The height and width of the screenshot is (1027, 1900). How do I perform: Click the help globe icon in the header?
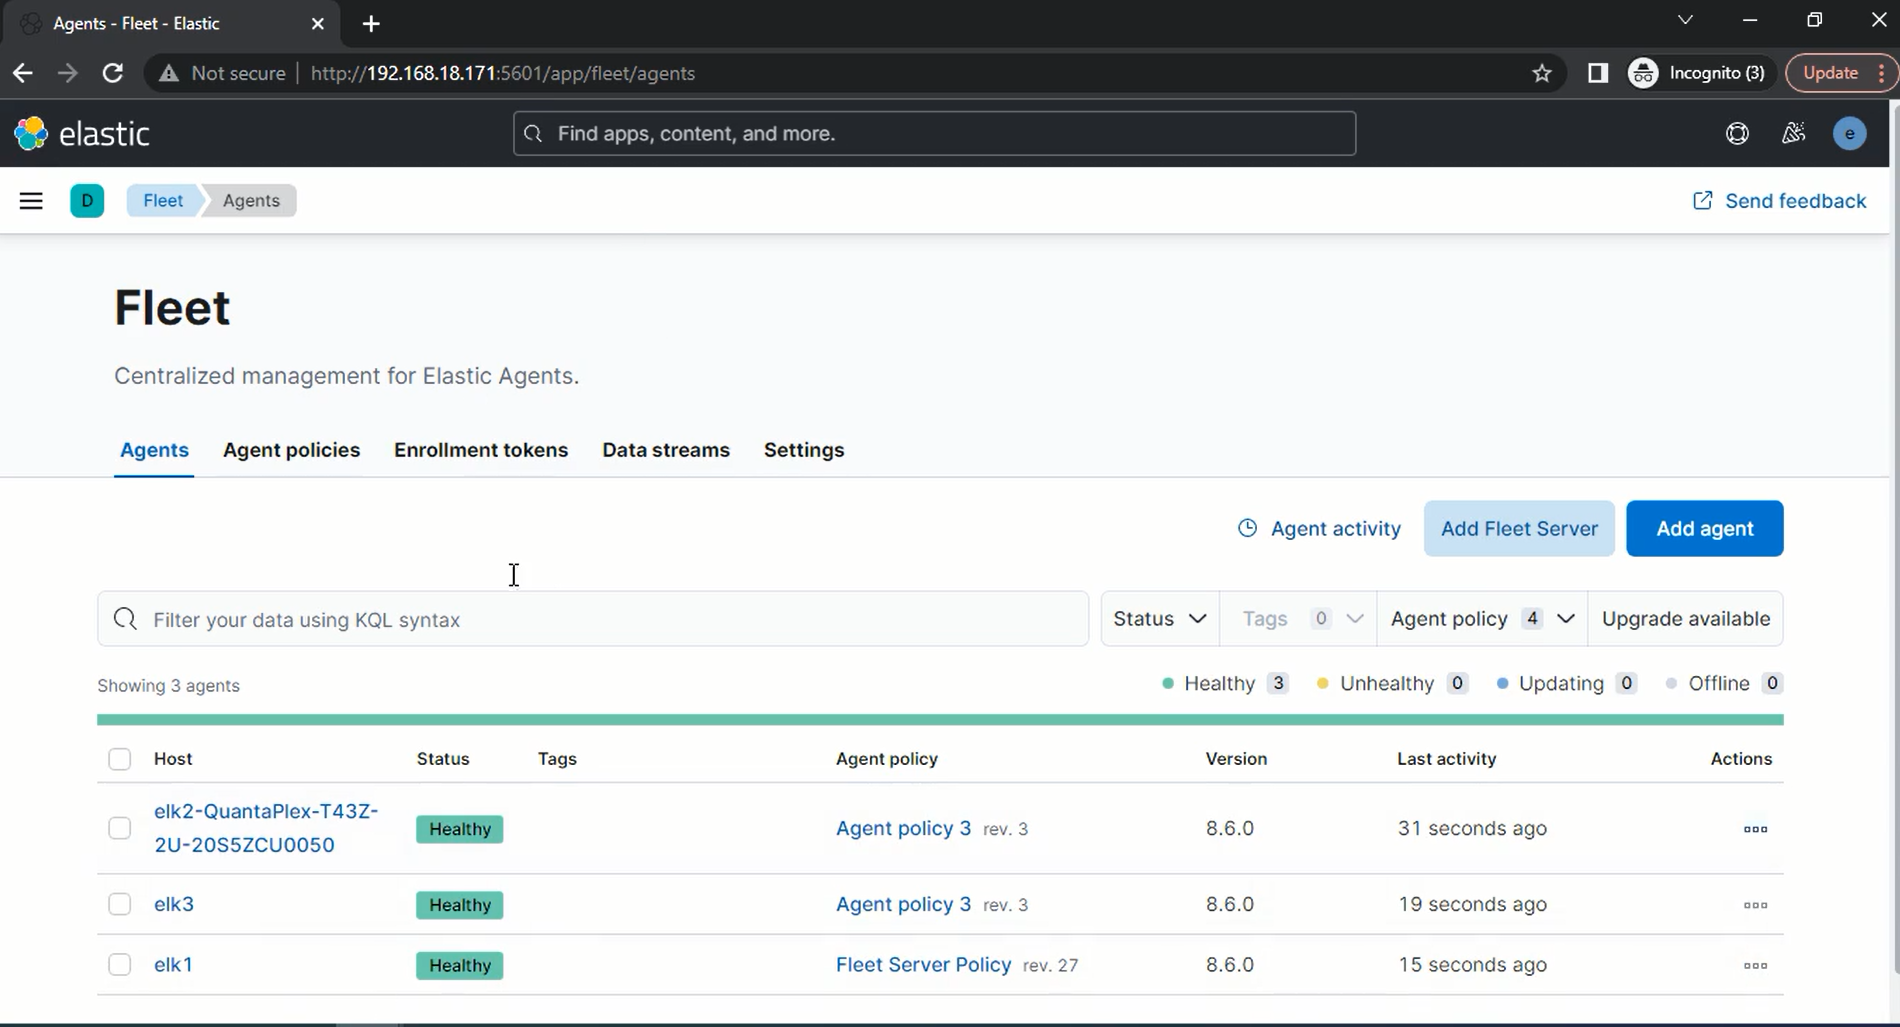click(1737, 132)
